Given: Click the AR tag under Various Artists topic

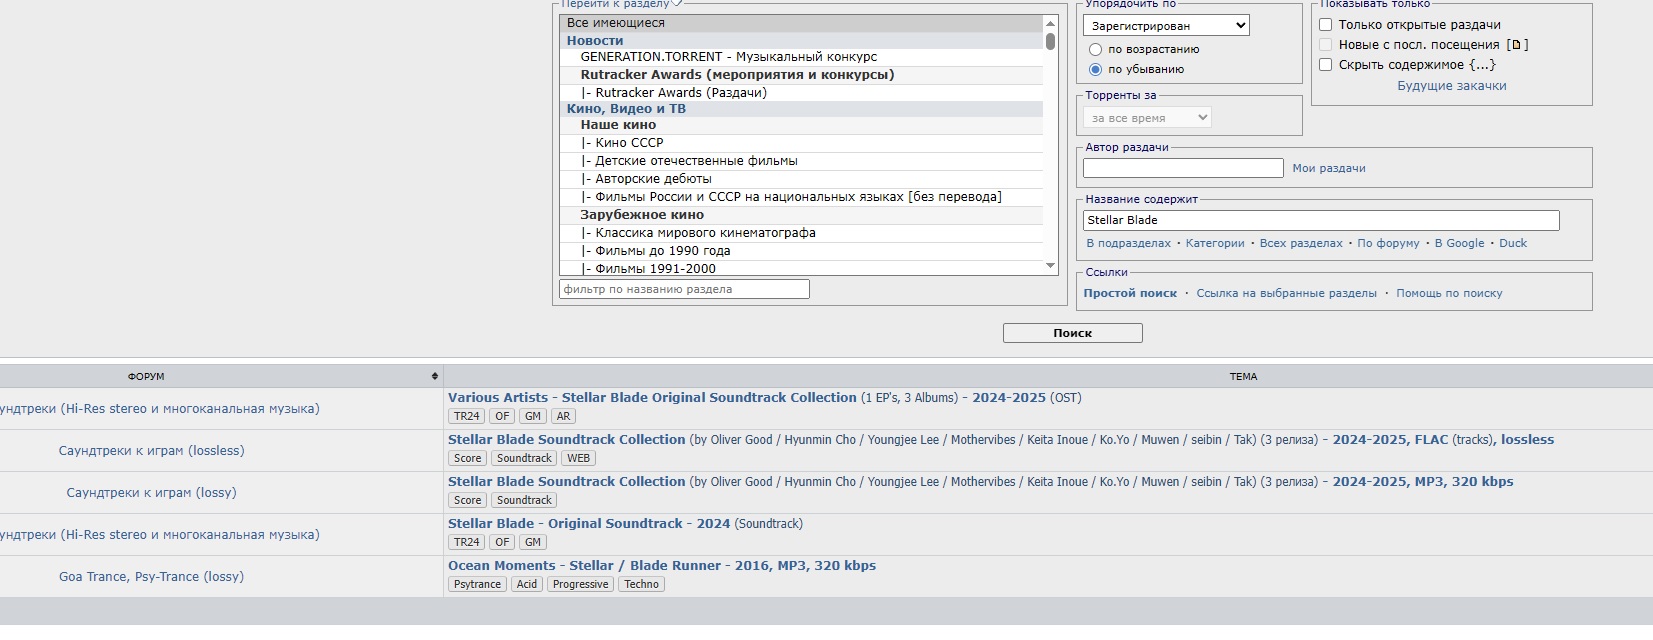Looking at the screenshot, I should pos(564,417).
